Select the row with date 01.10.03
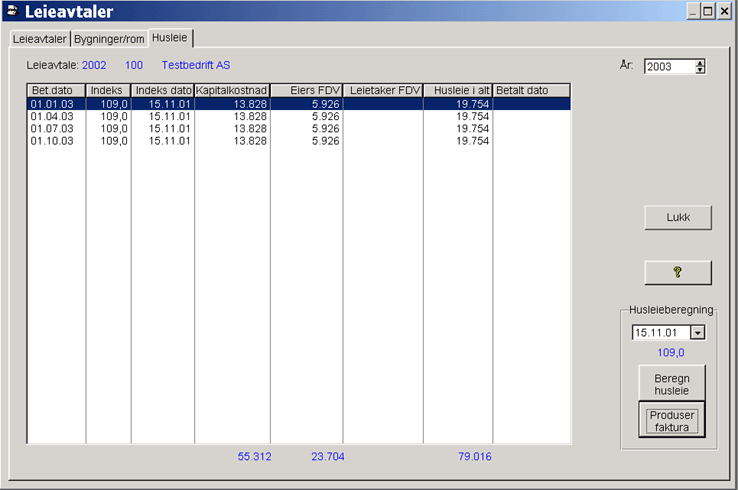 pyautogui.click(x=299, y=141)
